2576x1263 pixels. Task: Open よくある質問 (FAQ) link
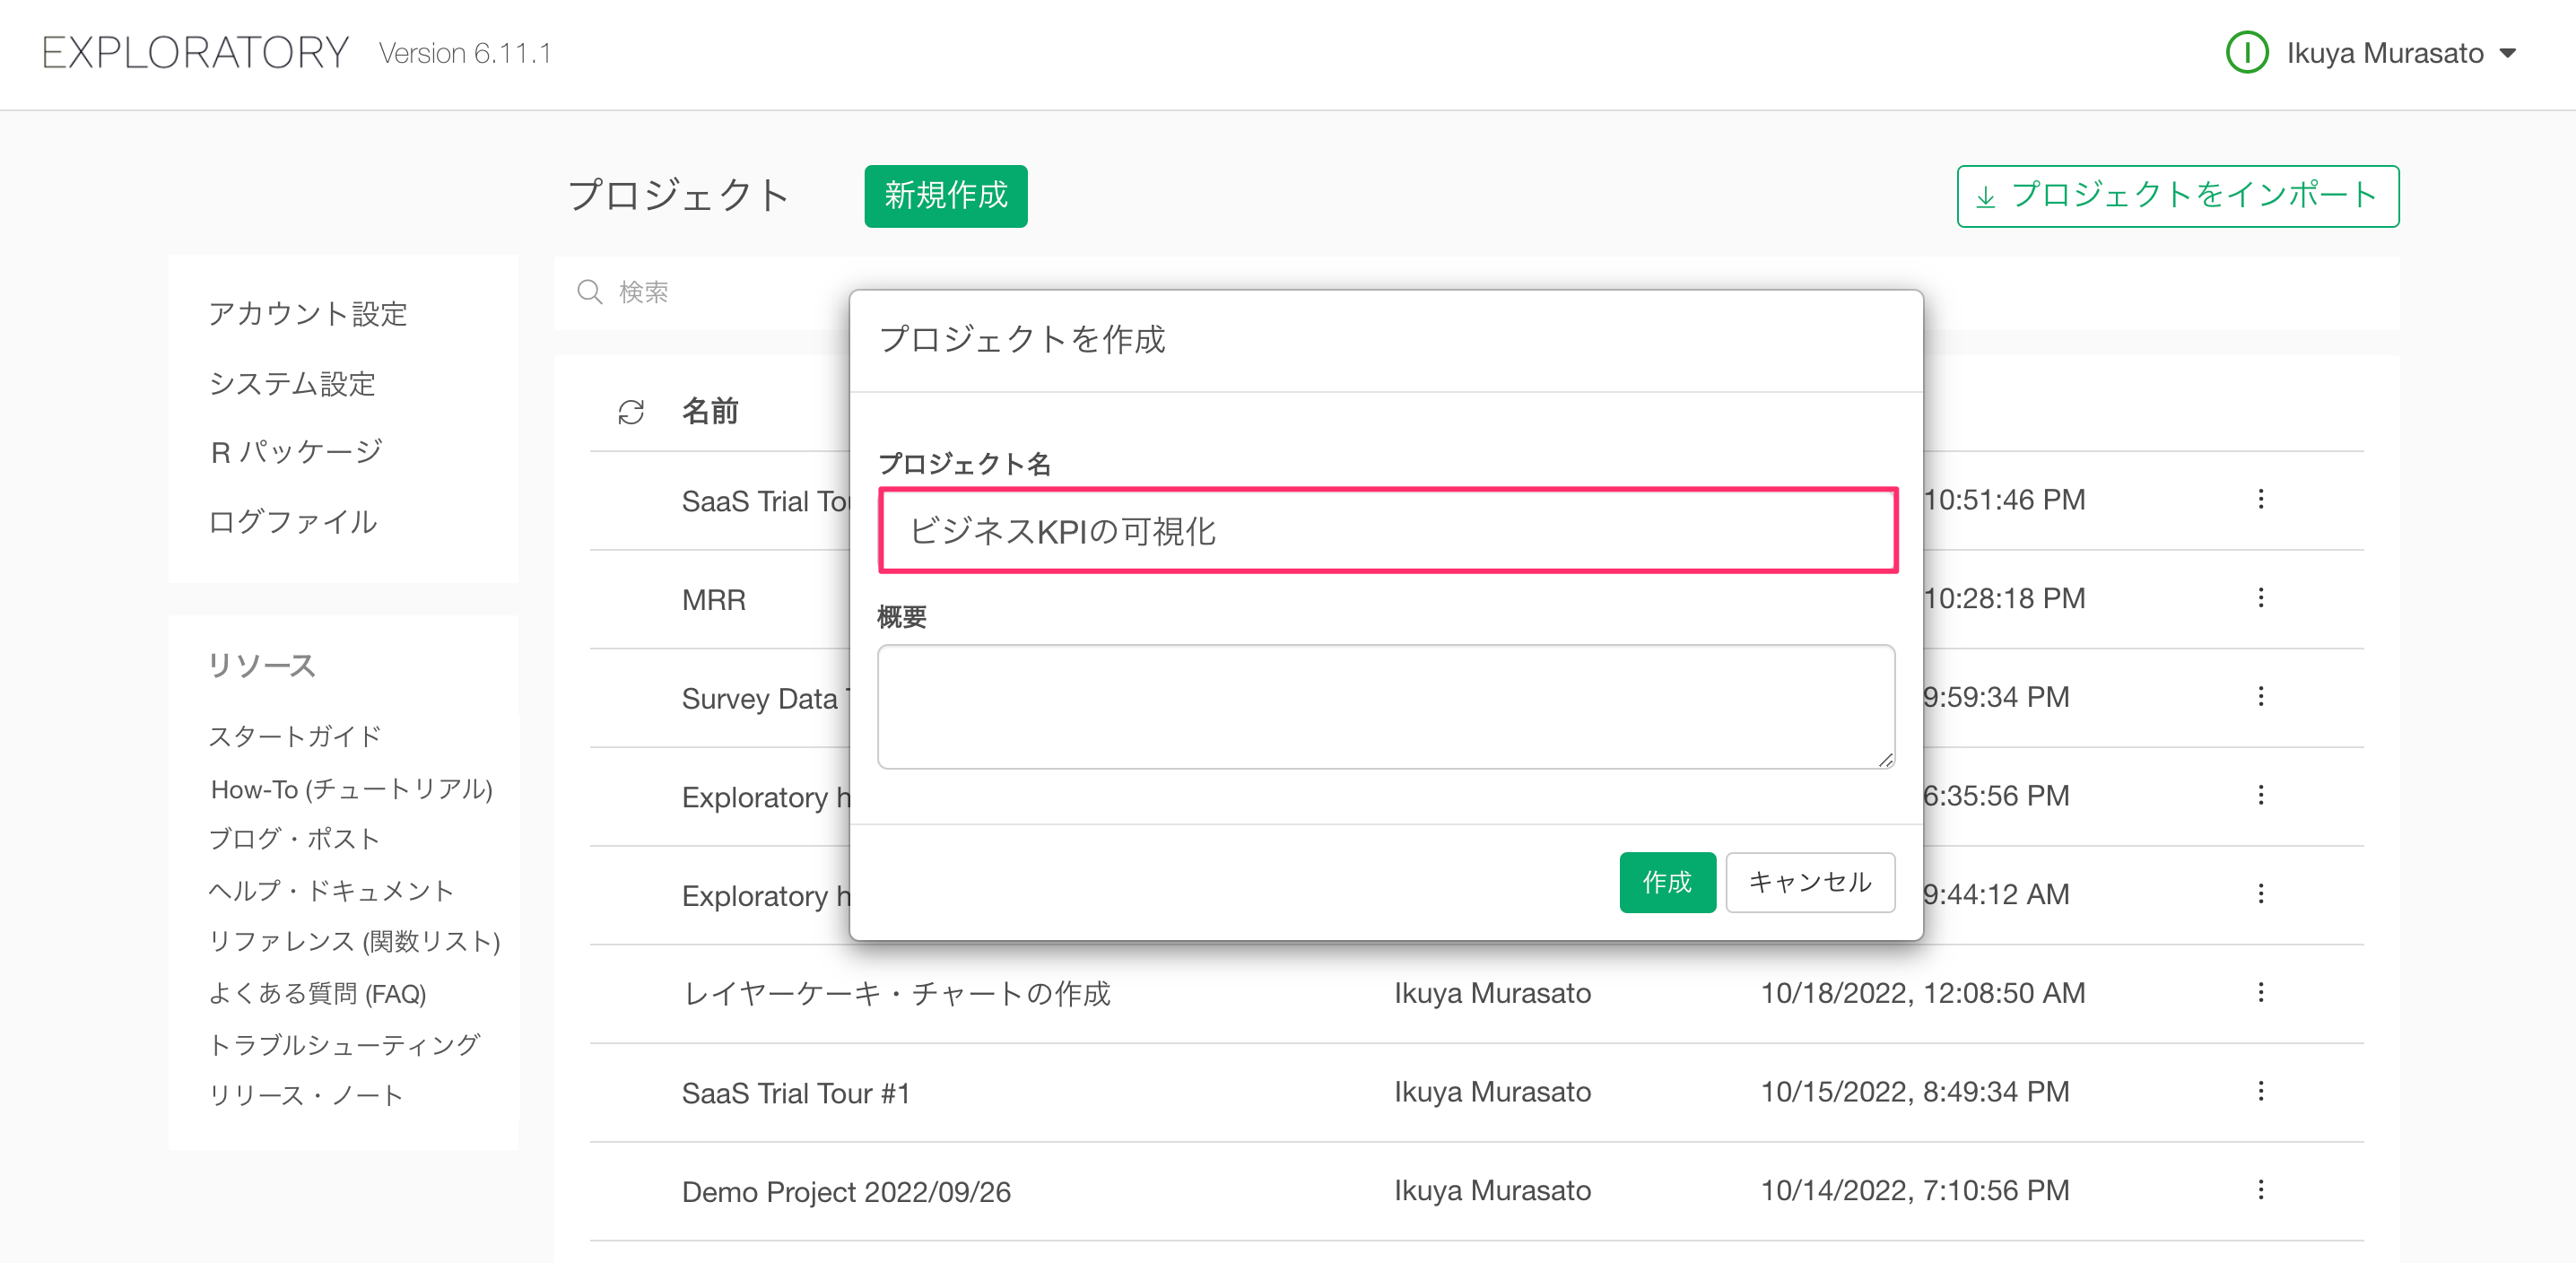click(x=317, y=994)
